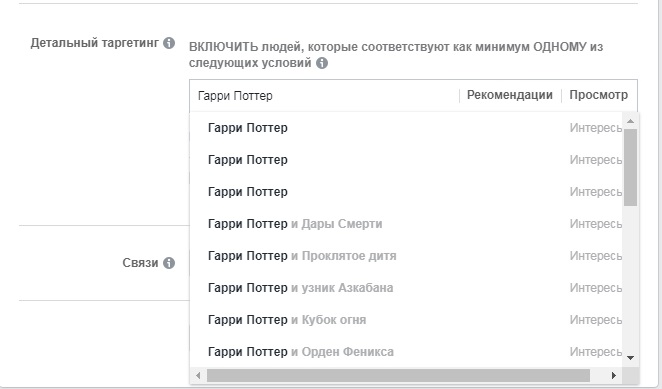Click the search field containing Гарри Поттер
This screenshot has height=389, width=662.
[324, 96]
